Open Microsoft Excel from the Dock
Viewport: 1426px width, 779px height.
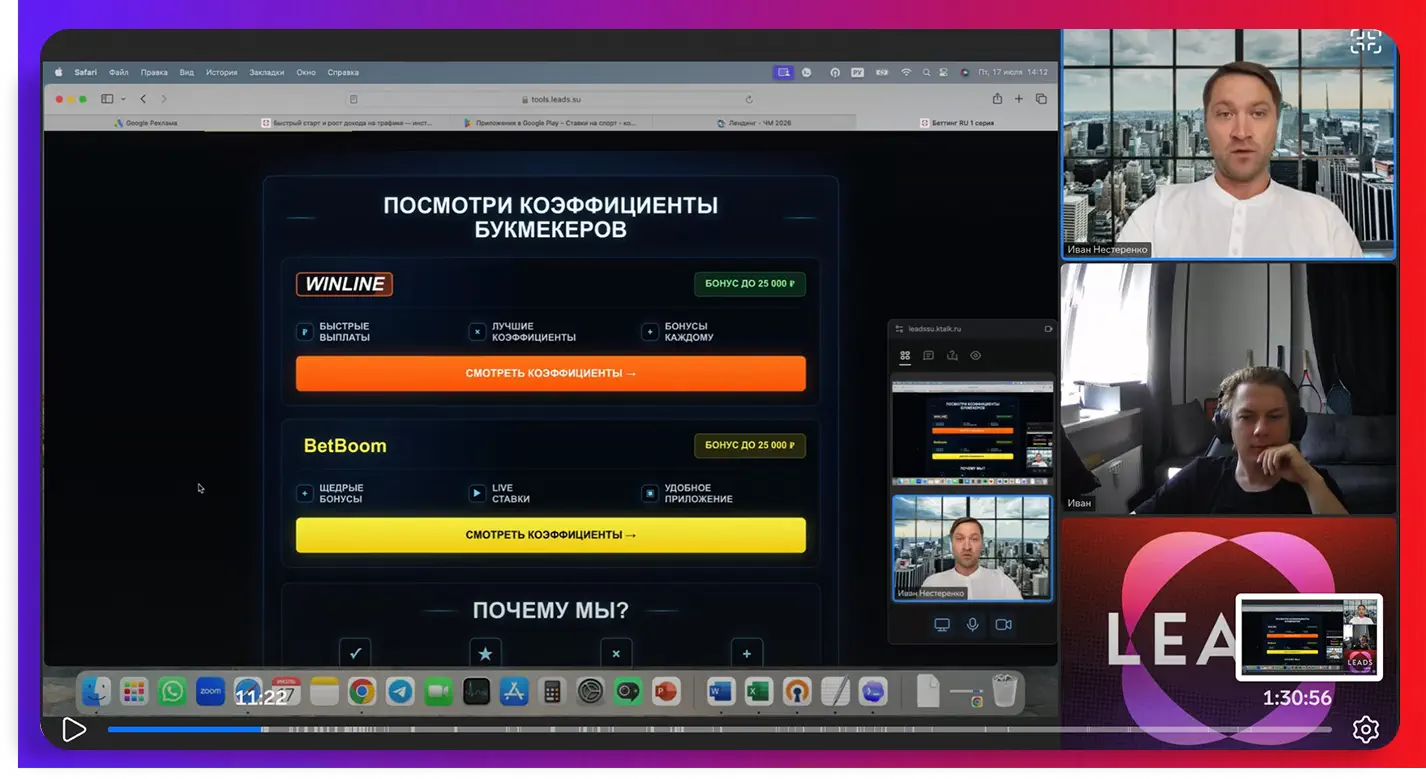point(759,691)
